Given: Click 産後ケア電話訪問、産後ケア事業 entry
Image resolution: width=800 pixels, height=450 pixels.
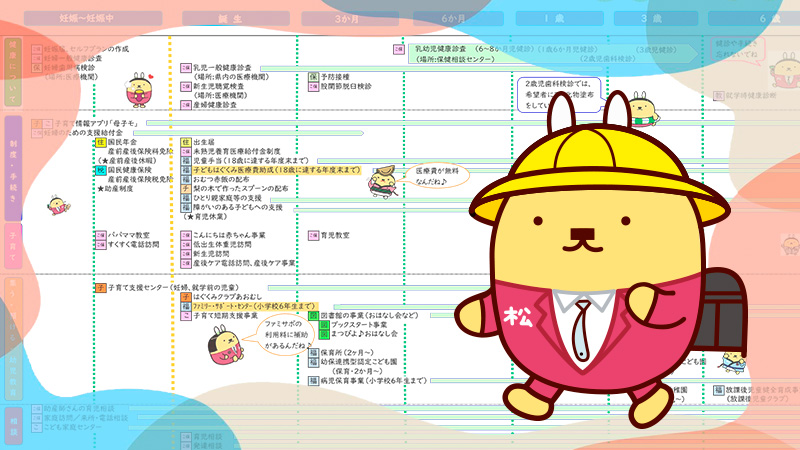Looking at the screenshot, I should point(244,263).
